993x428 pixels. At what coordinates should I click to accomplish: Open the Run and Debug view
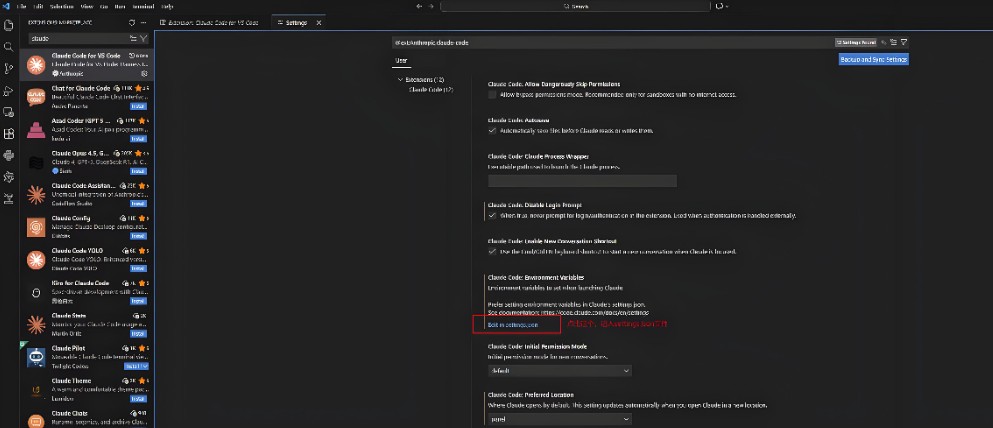point(8,91)
